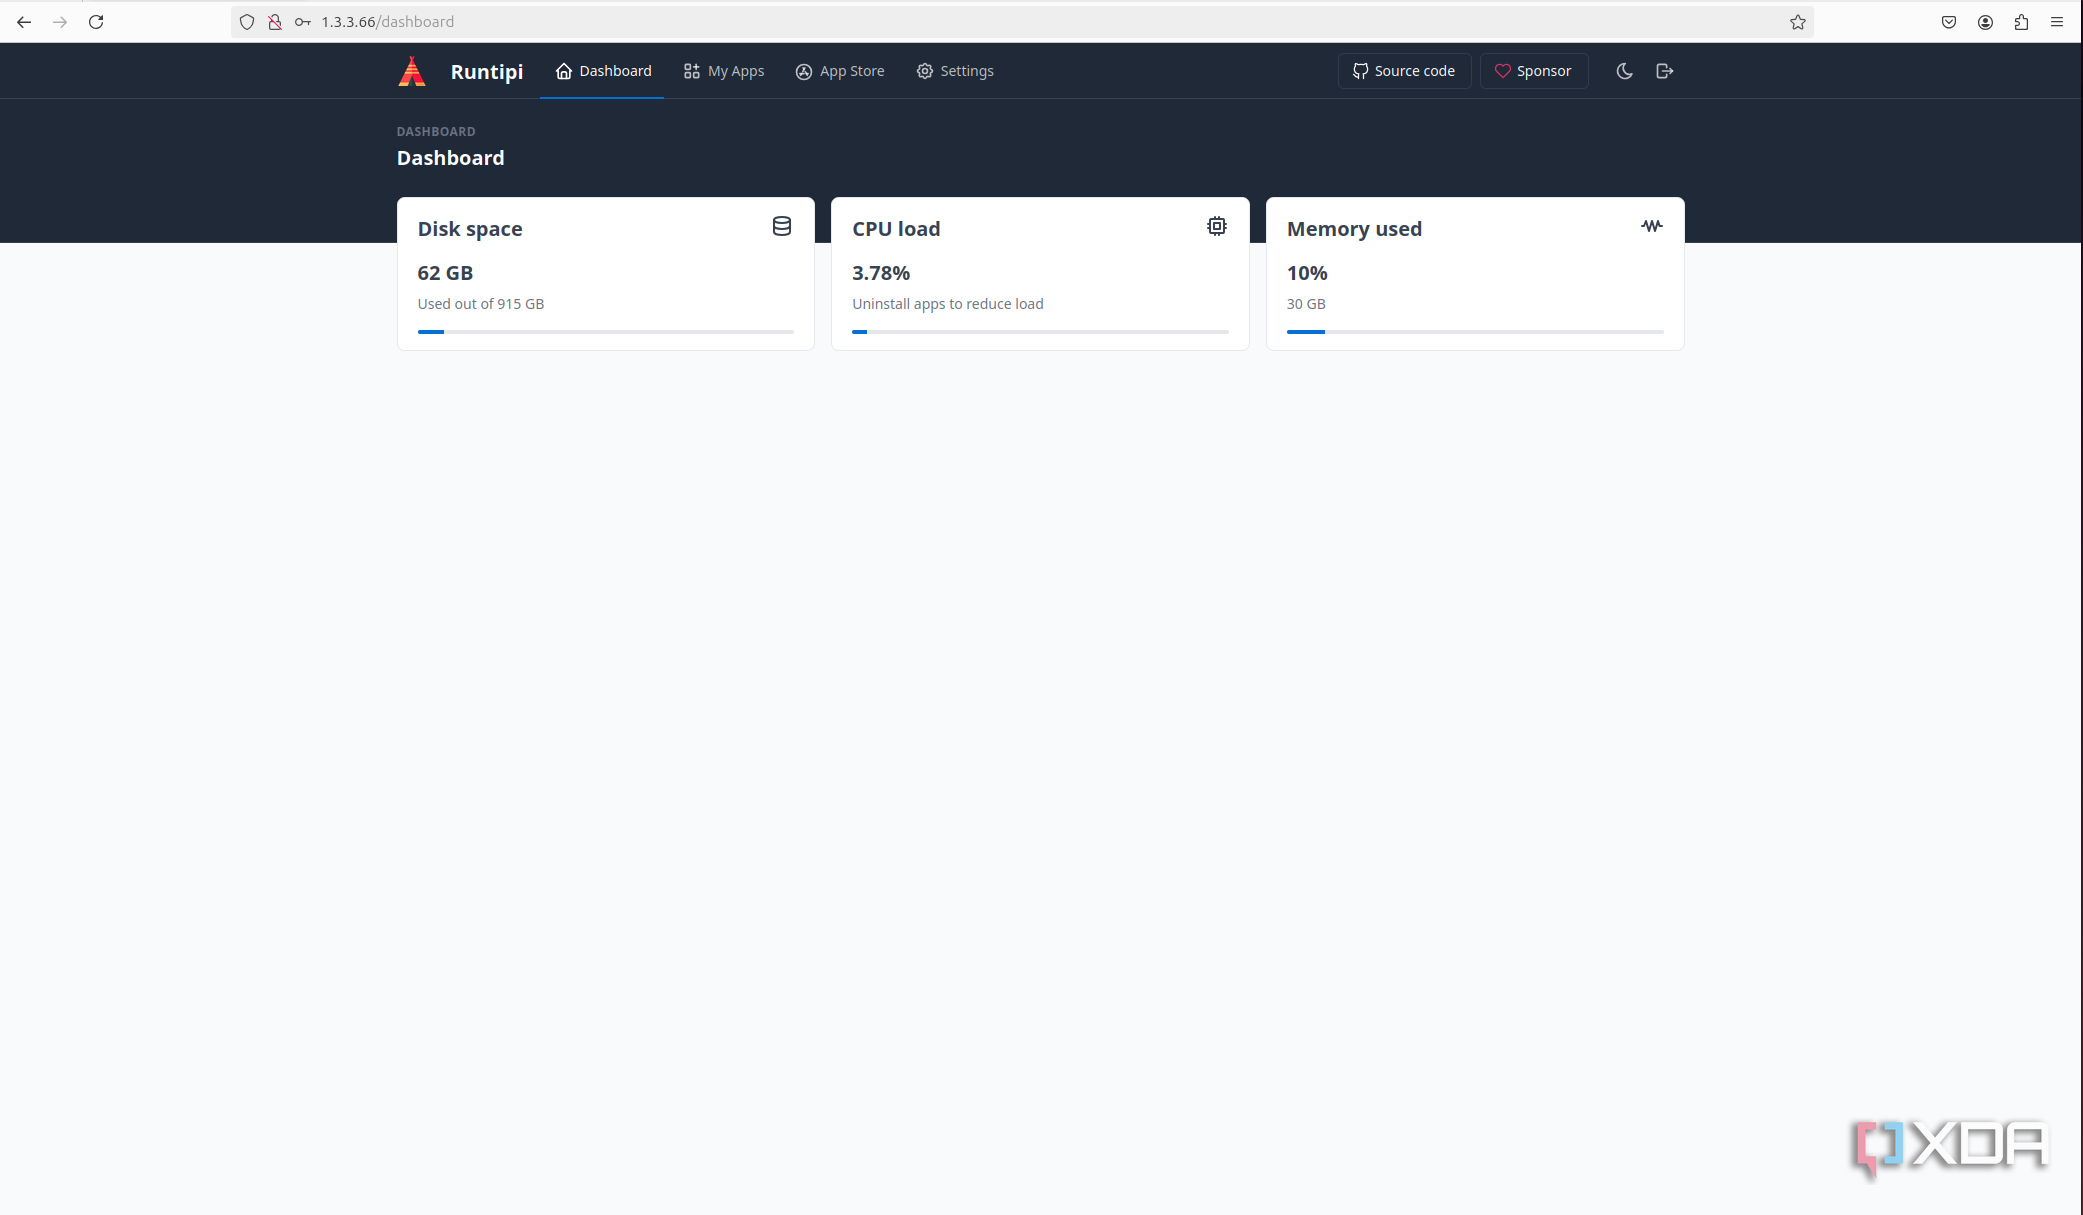
Task: Click the CPU chip icon
Action: pos(1216,227)
